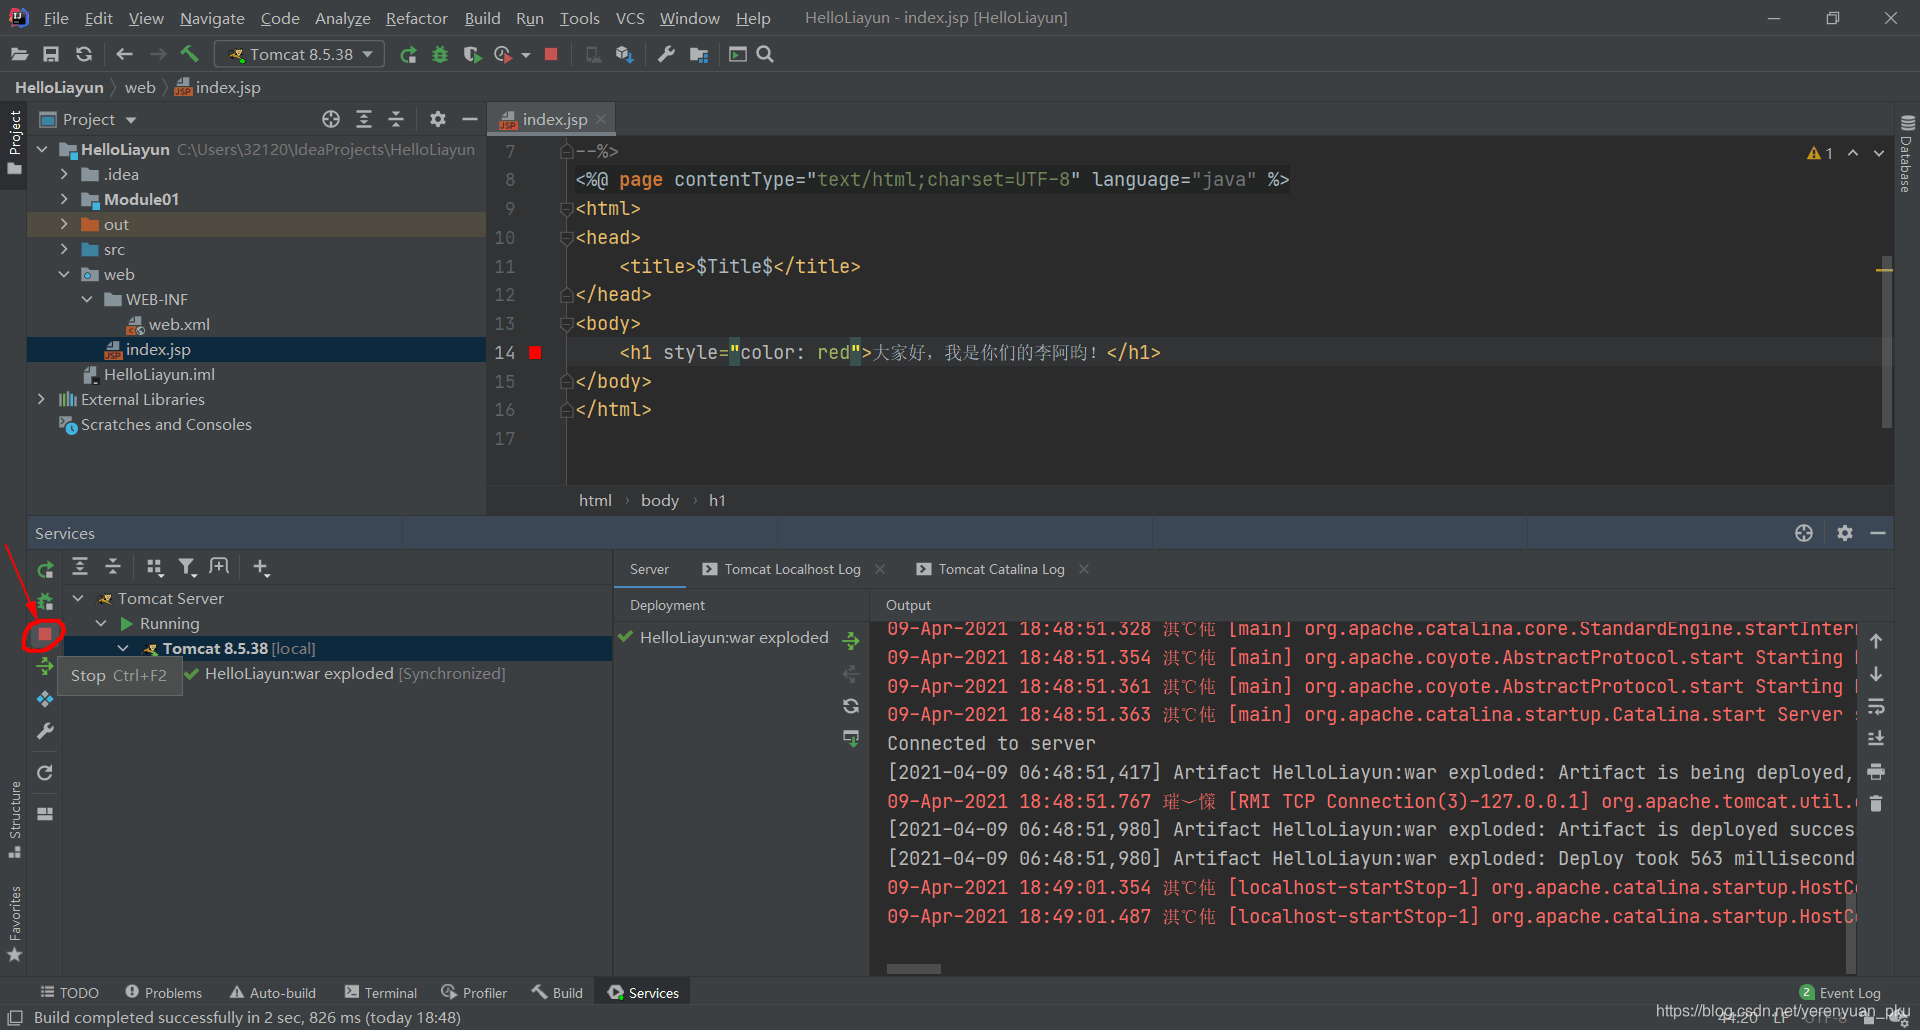Collapse the web folder
The height and width of the screenshot is (1030, 1920).
coord(64,274)
